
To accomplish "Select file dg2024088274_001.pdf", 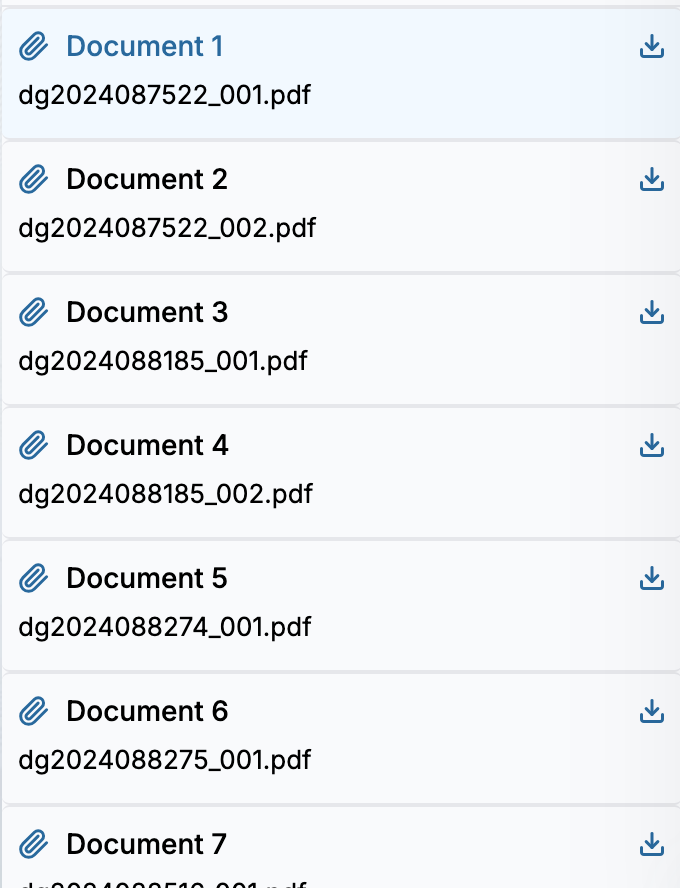I will pos(165,627).
